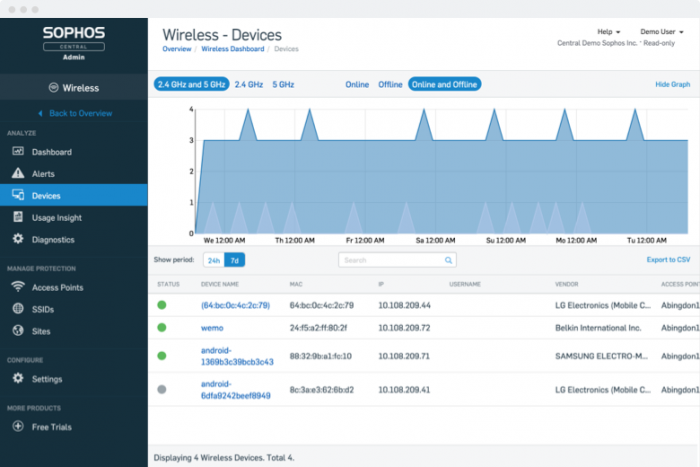This screenshot has width=700, height=467.
Task: Click the Dashboard chart icon in sidebar
Action: (x=17, y=152)
